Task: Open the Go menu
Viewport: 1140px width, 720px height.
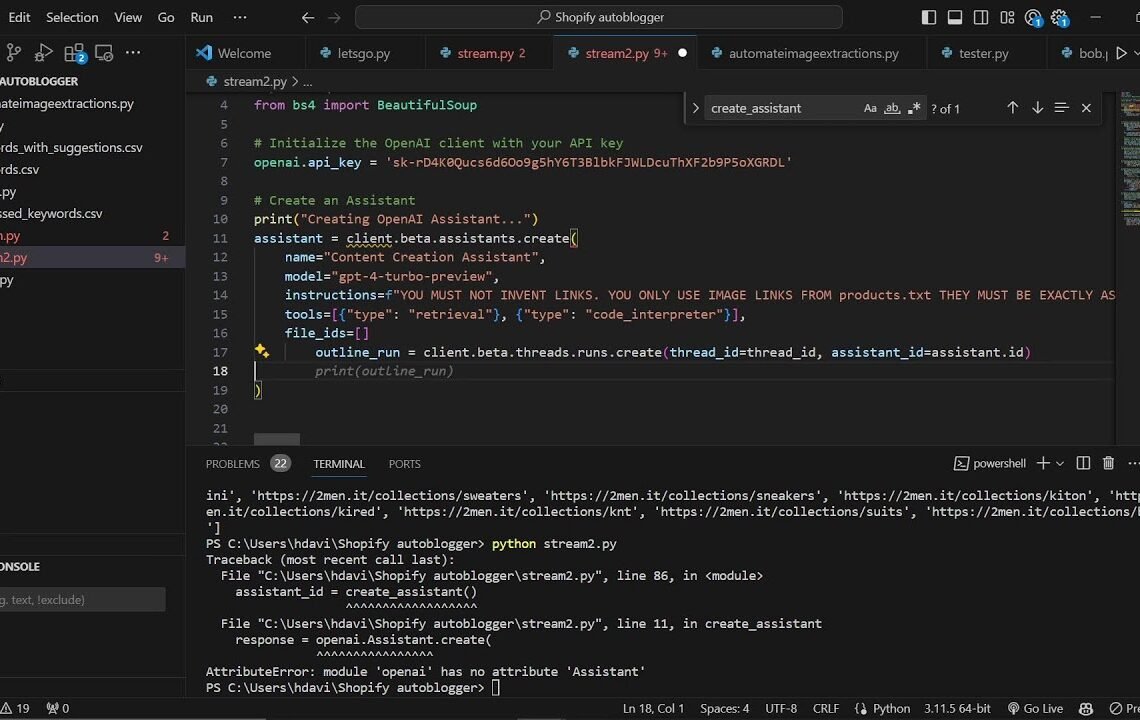Action: click(x=166, y=17)
